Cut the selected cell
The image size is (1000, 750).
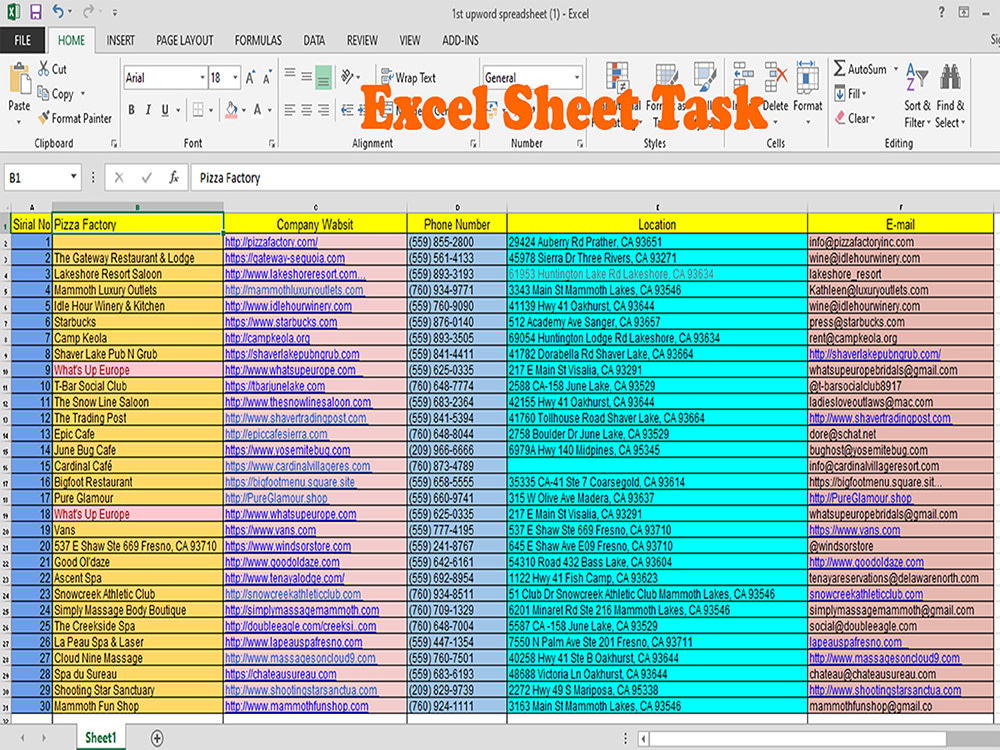(52, 69)
